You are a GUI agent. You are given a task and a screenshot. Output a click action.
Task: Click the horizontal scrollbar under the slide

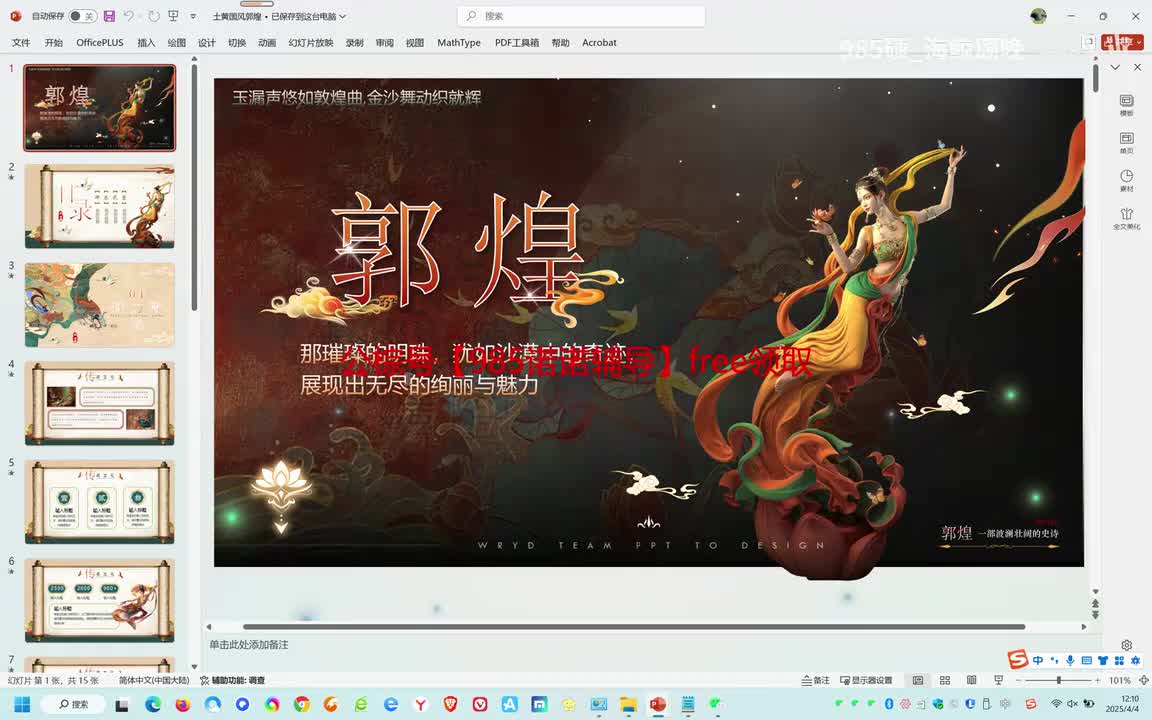point(633,627)
